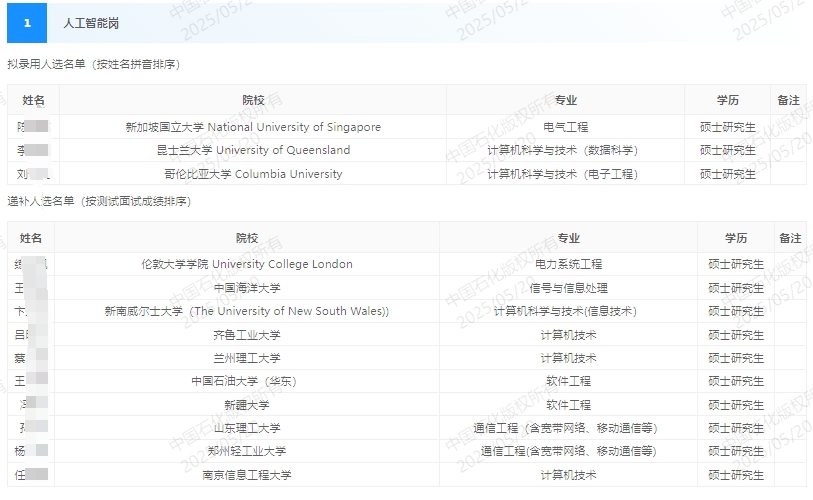This screenshot has height=500, width=813.
Task: Select the University of New South Wales cell
Action: [246, 311]
